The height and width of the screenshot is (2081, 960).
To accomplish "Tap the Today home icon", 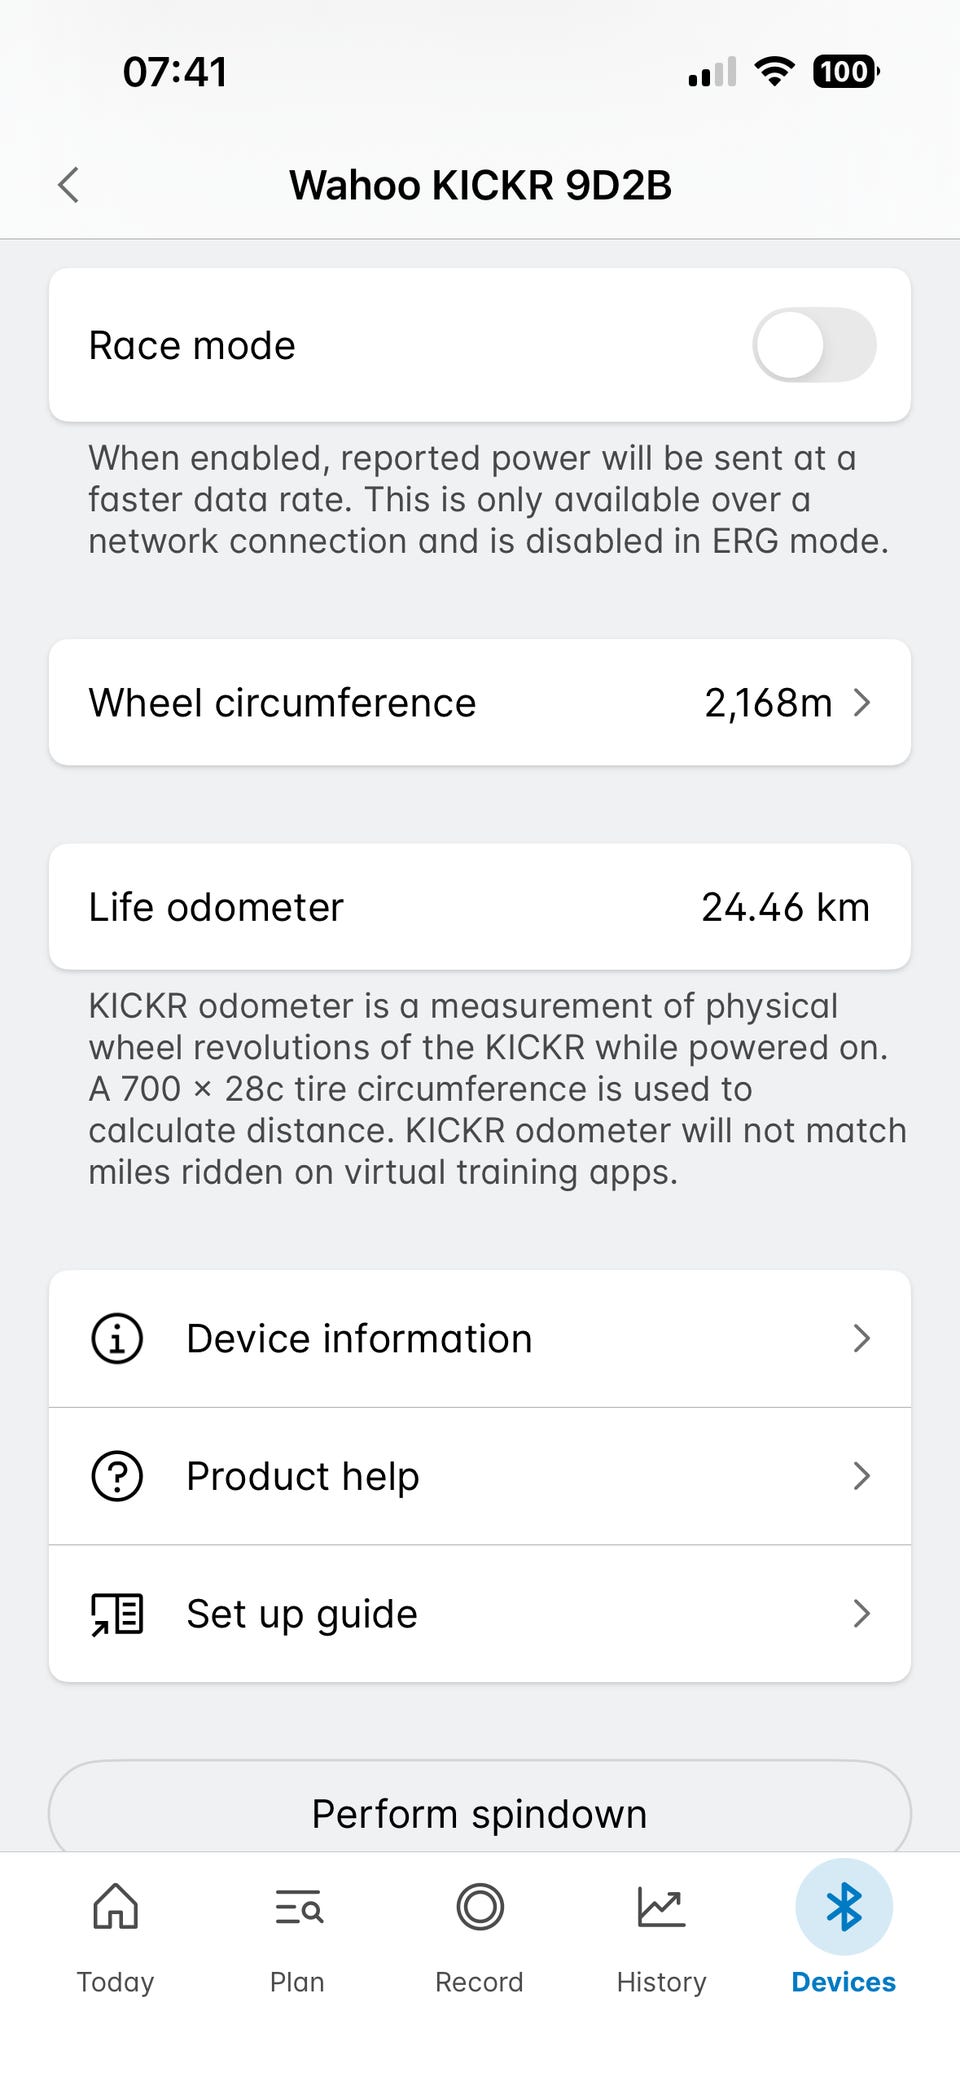I will coord(115,1906).
